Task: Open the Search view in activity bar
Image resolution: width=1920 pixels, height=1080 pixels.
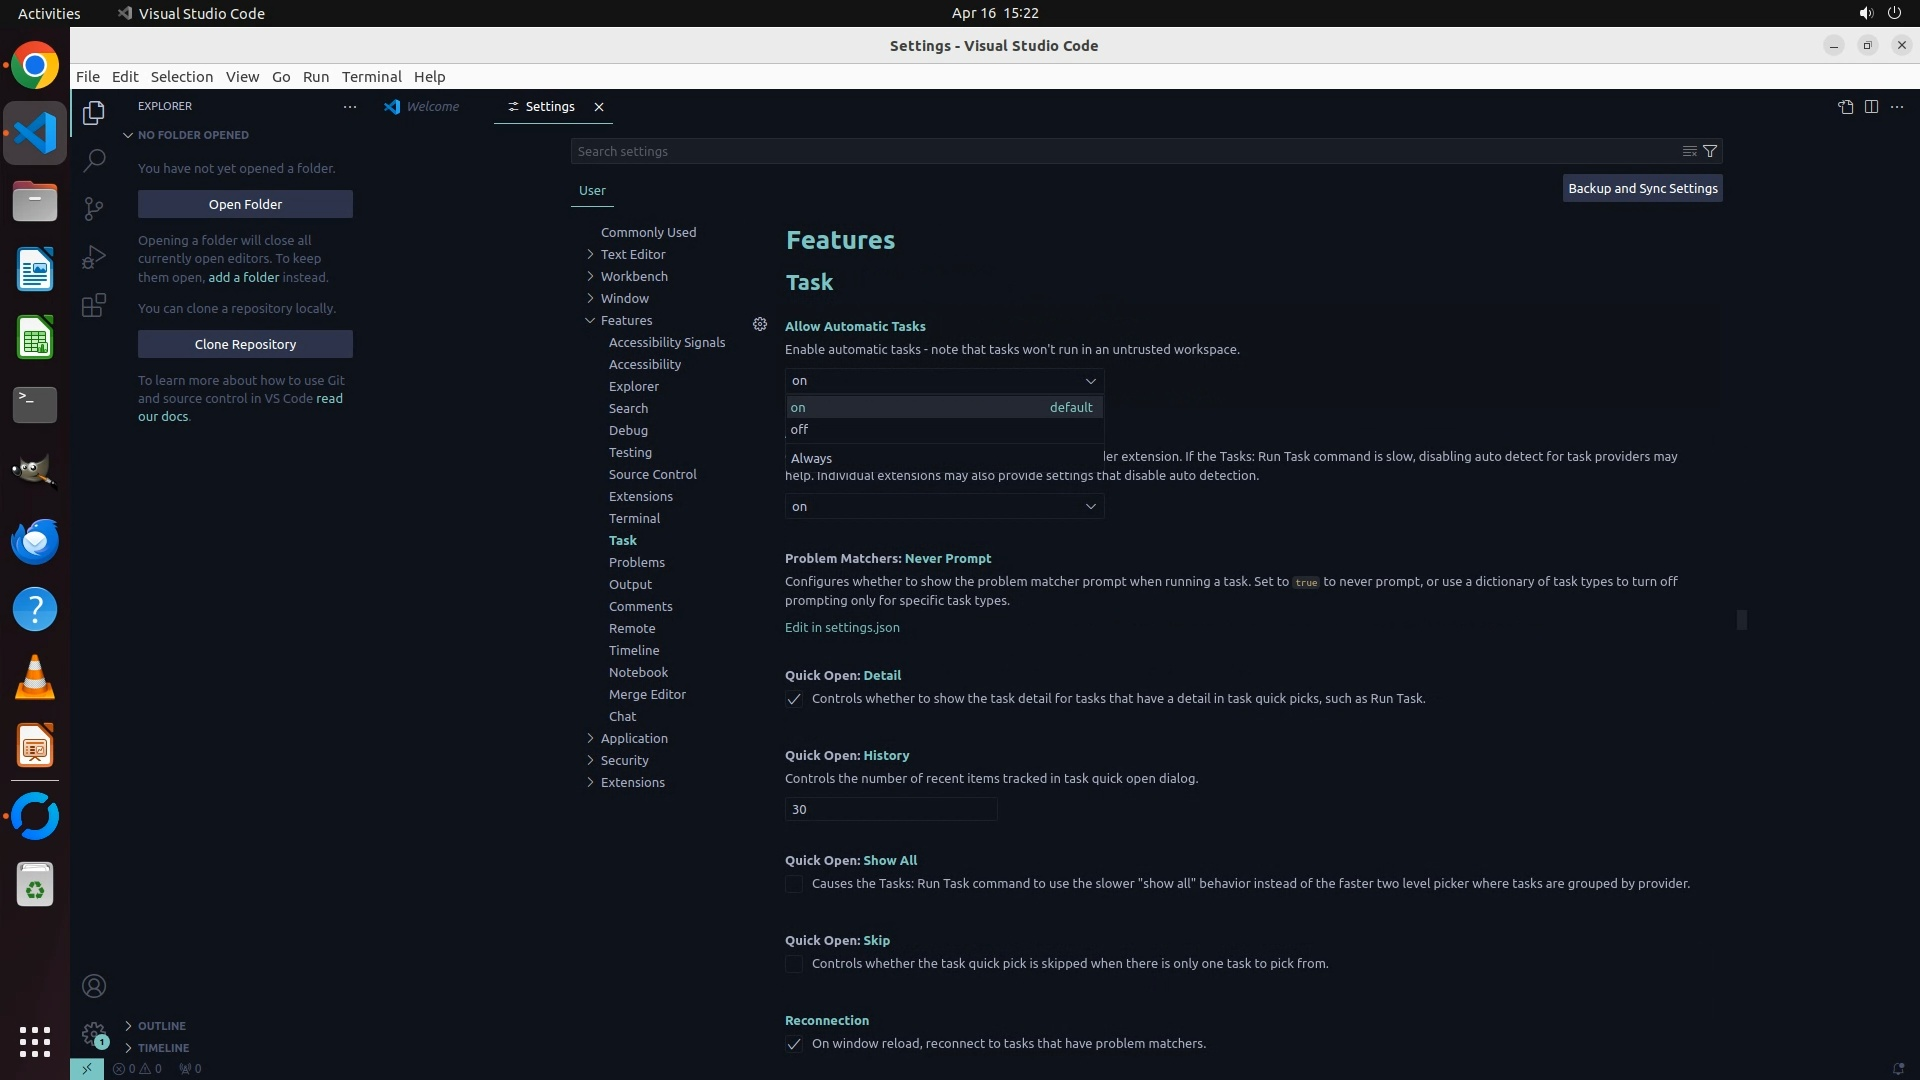Action: (x=94, y=160)
